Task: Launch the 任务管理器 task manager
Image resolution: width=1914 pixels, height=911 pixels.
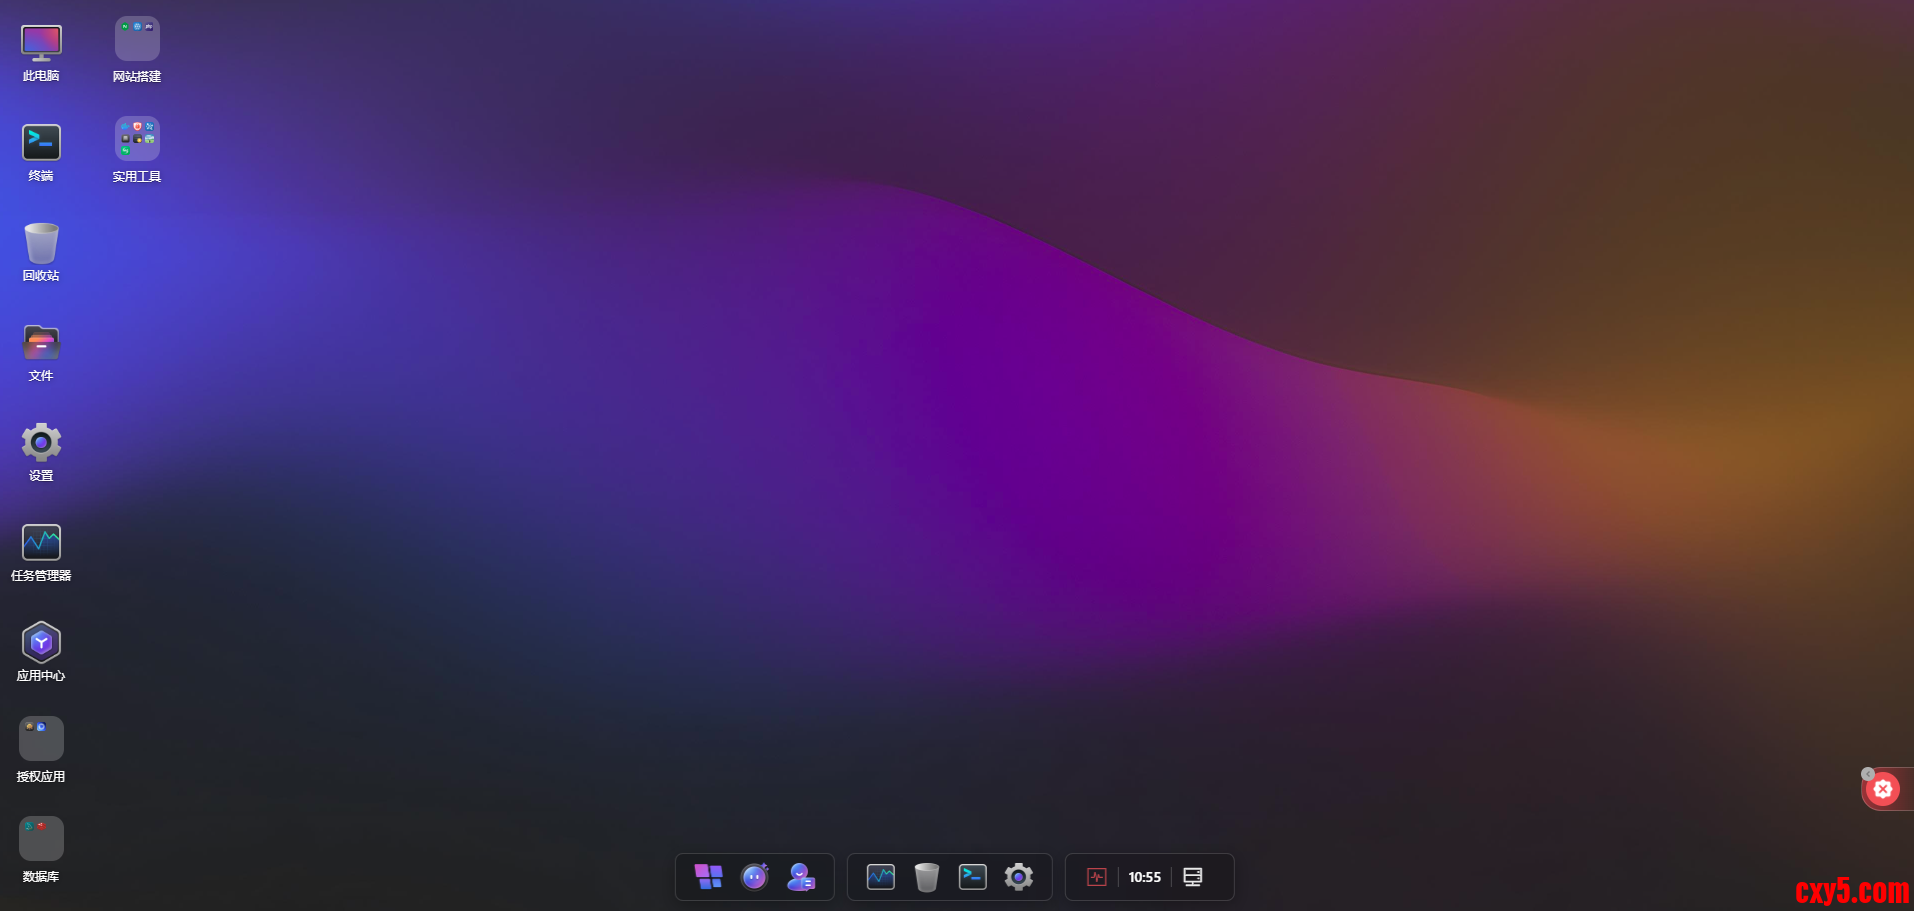Action: tap(40, 540)
